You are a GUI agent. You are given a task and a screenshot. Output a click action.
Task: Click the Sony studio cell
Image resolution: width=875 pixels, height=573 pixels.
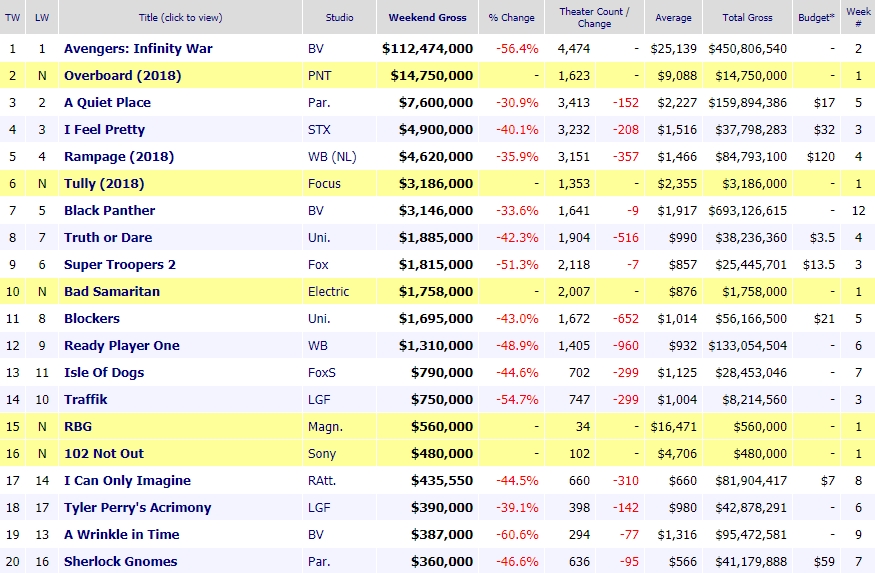coord(322,454)
